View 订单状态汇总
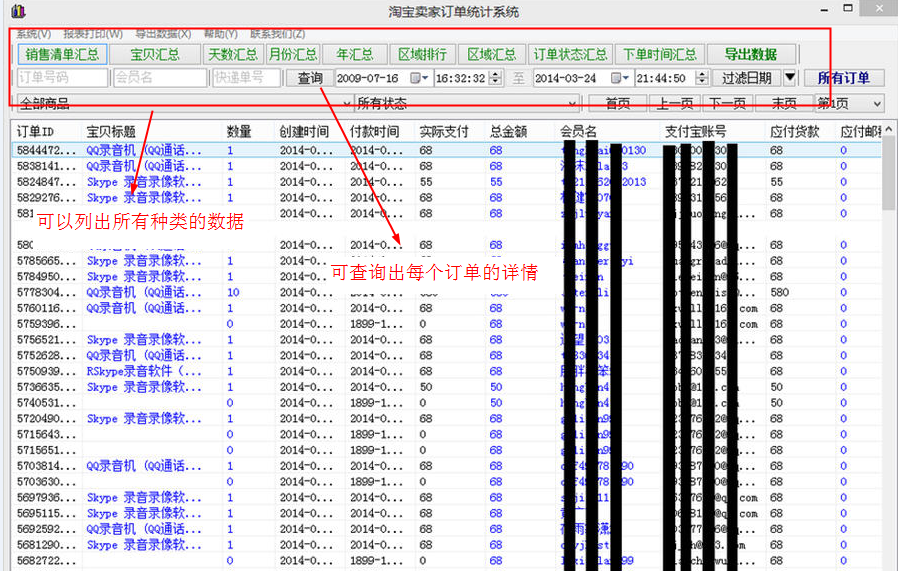The width and height of the screenshot is (898, 571). (x=570, y=54)
